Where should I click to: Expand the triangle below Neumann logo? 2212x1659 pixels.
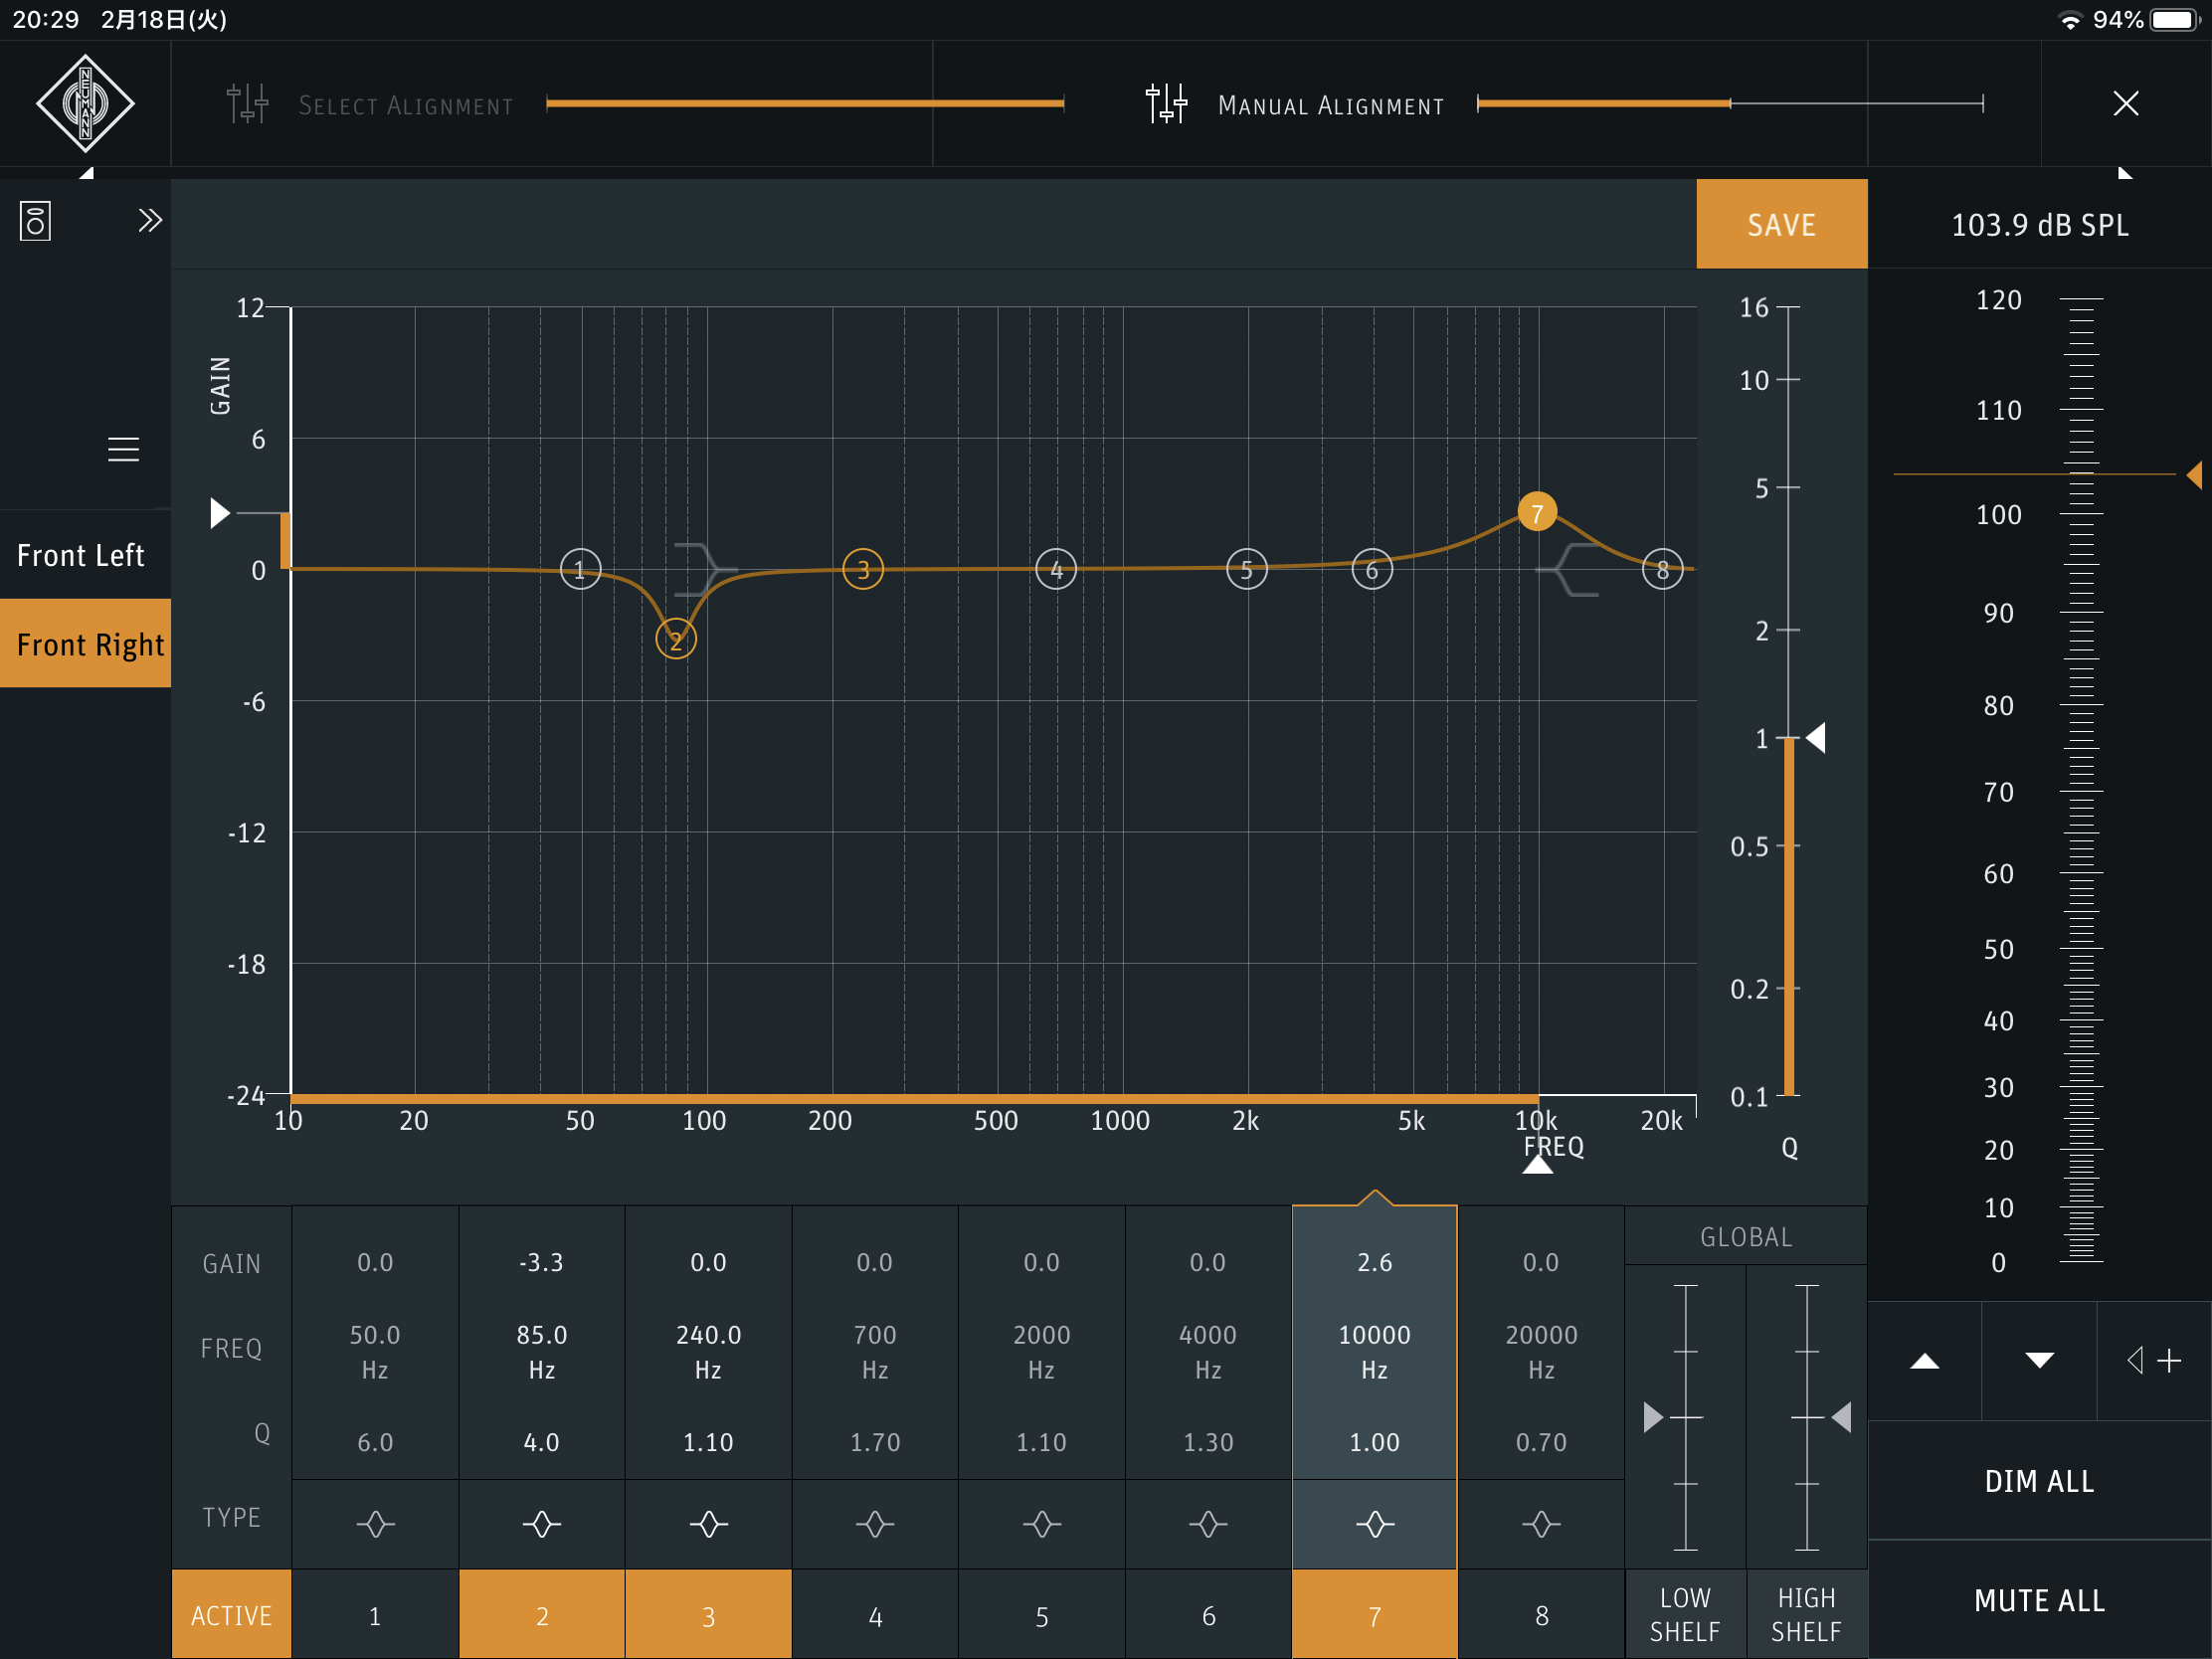87,173
